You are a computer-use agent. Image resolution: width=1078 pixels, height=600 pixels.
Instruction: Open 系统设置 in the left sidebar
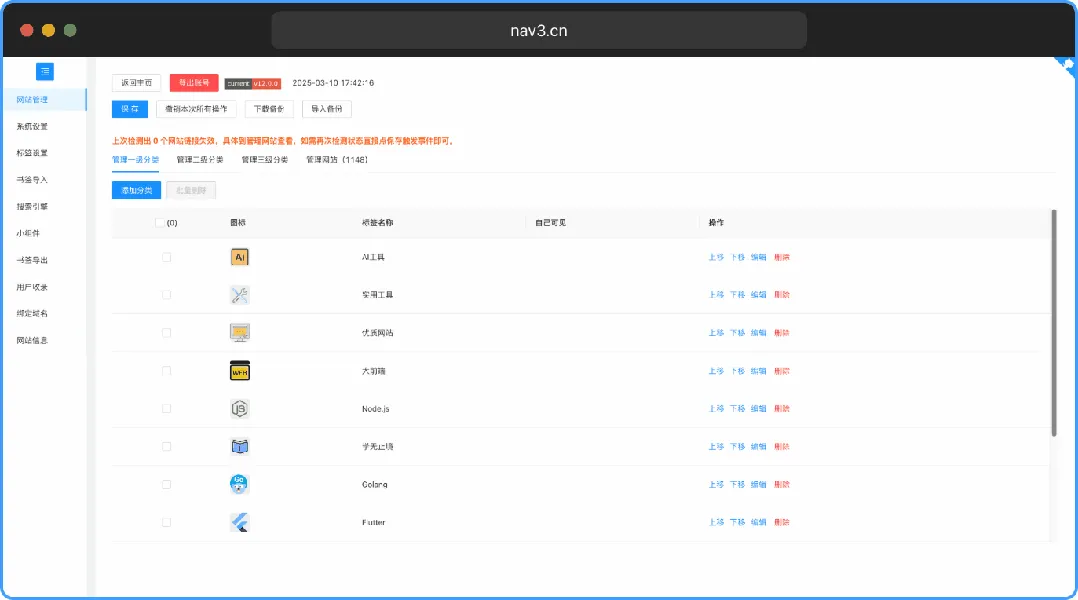tap(32, 127)
